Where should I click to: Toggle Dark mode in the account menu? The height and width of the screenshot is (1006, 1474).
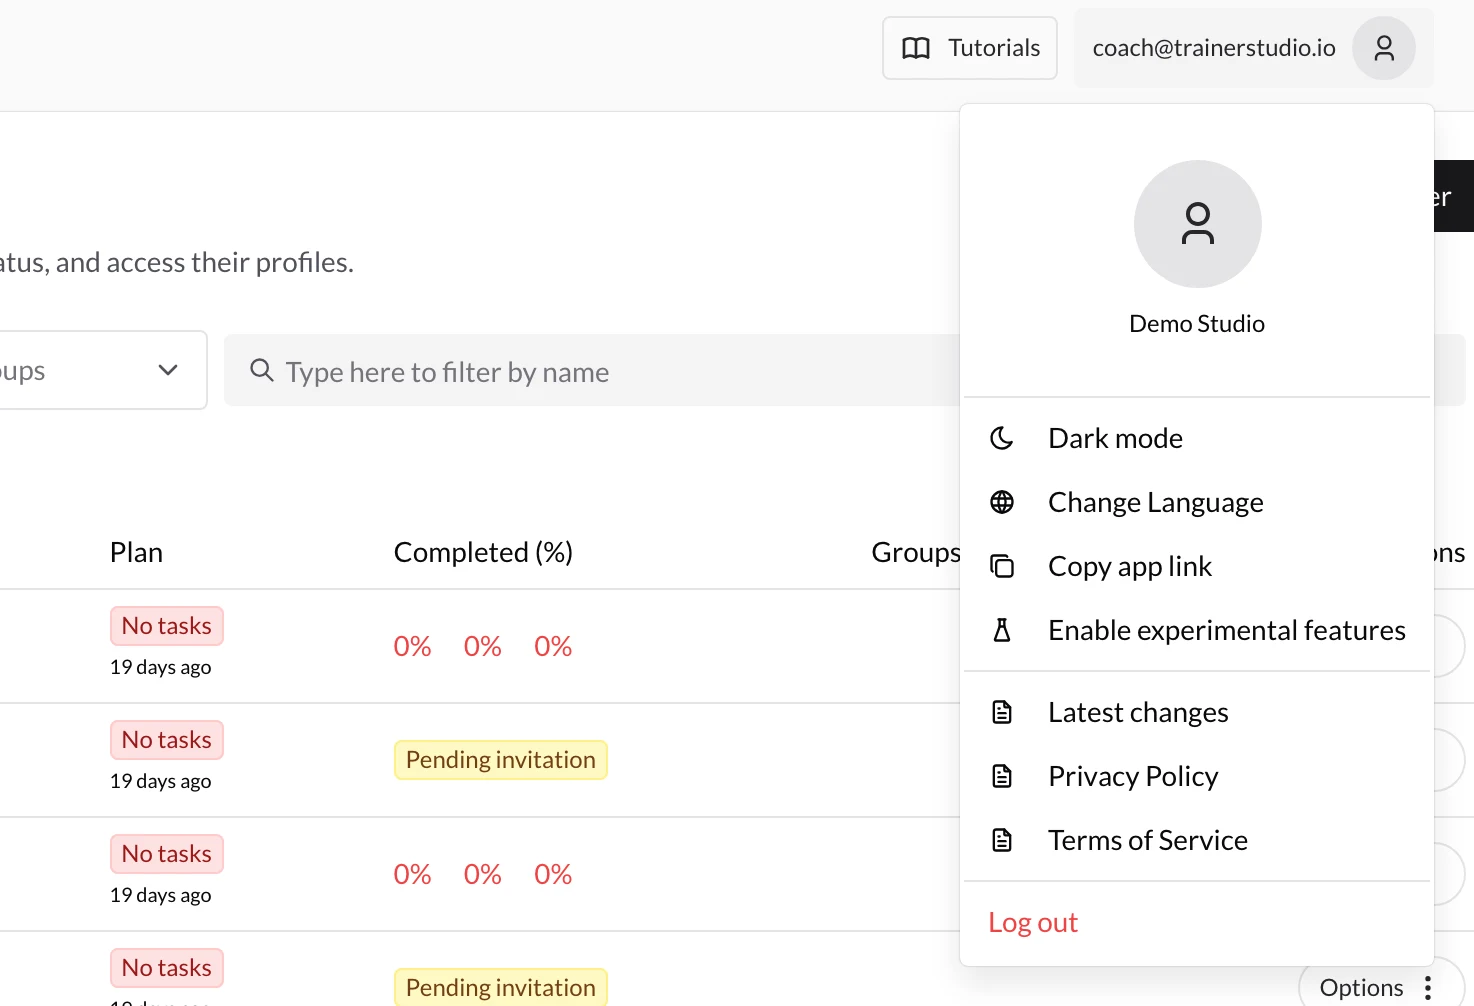[x=1197, y=438]
